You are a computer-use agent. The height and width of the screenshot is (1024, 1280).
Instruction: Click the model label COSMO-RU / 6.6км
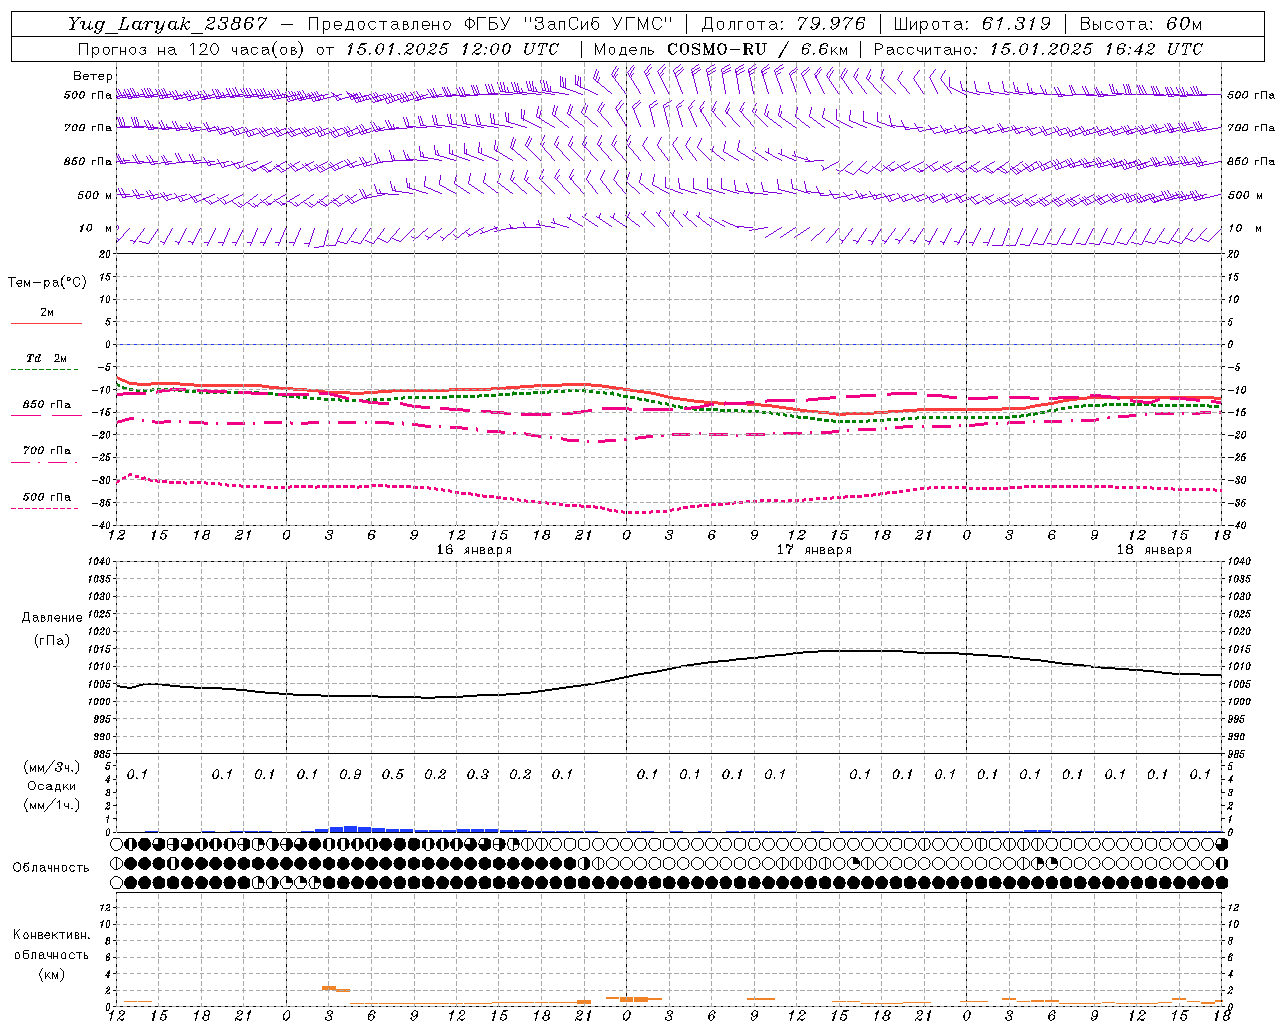coord(757,49)
